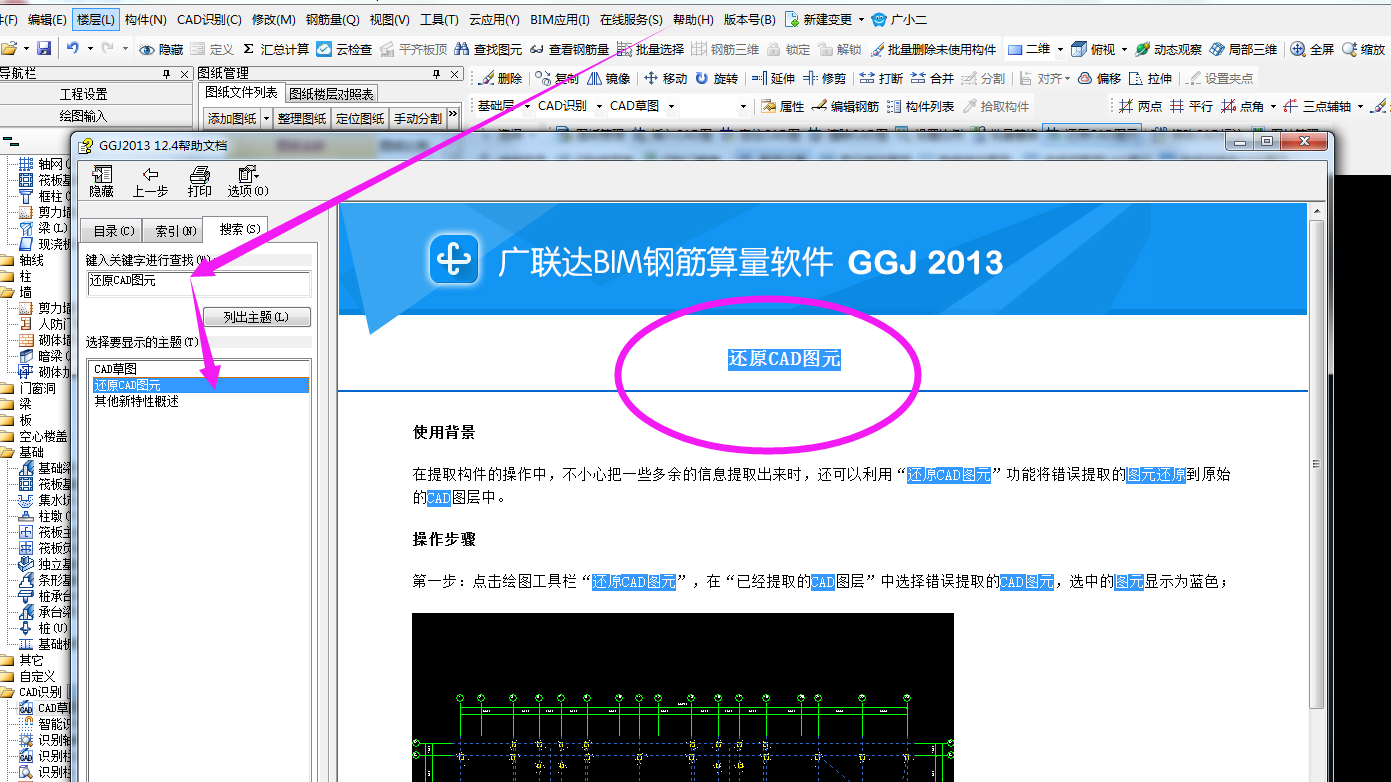Open 二维 view mode dropdown arrow
This screenshot has height=782, width=1391.
1059,49
